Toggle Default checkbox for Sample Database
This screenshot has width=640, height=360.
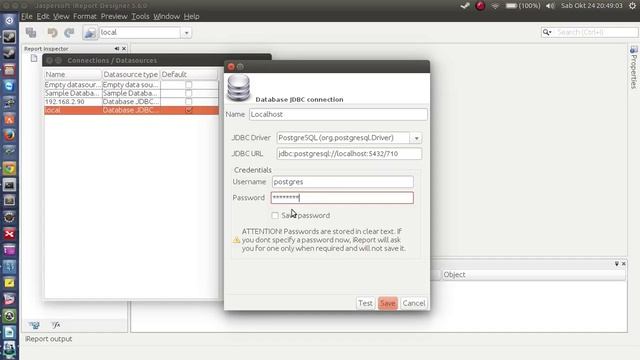click(x=189, y=93)
